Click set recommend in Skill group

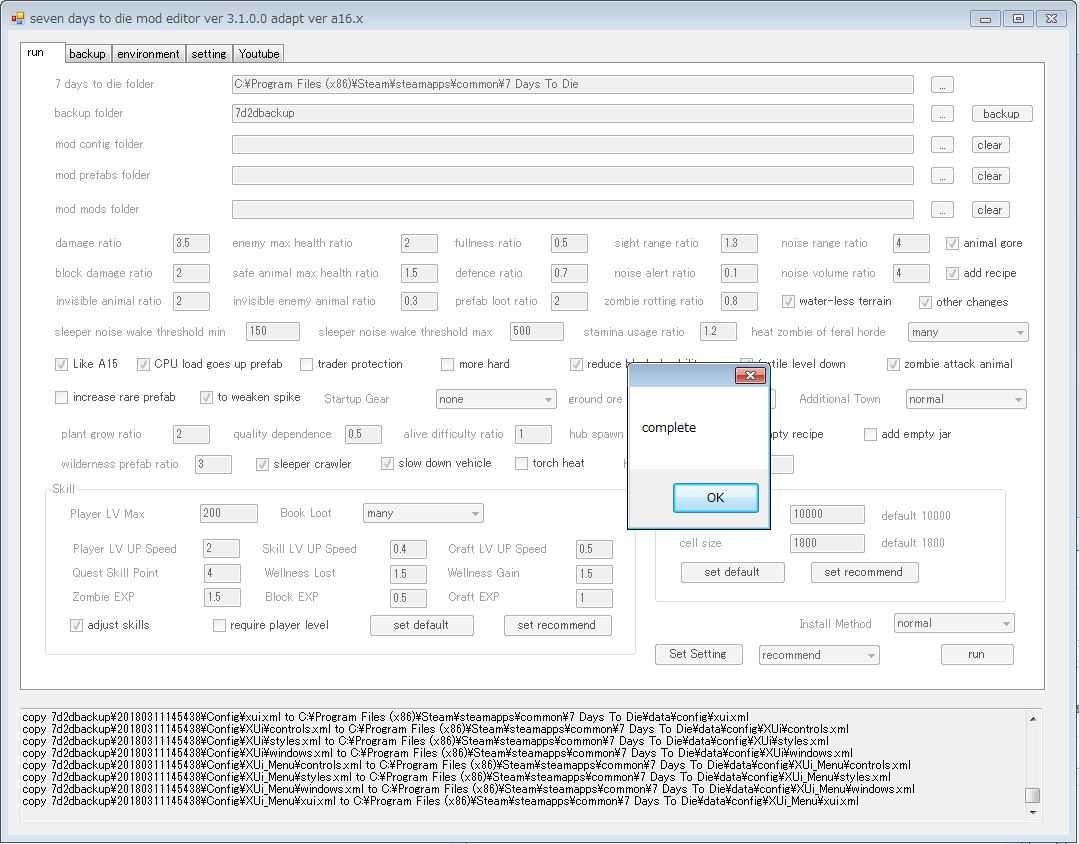pyautogui.click(x=557, y=625)
